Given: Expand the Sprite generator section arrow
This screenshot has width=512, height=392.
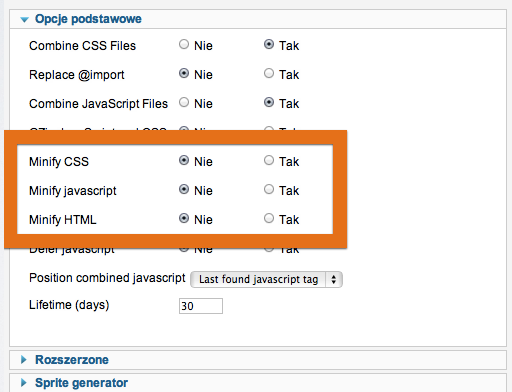Looking at the screenshot, I should [24, 383].
